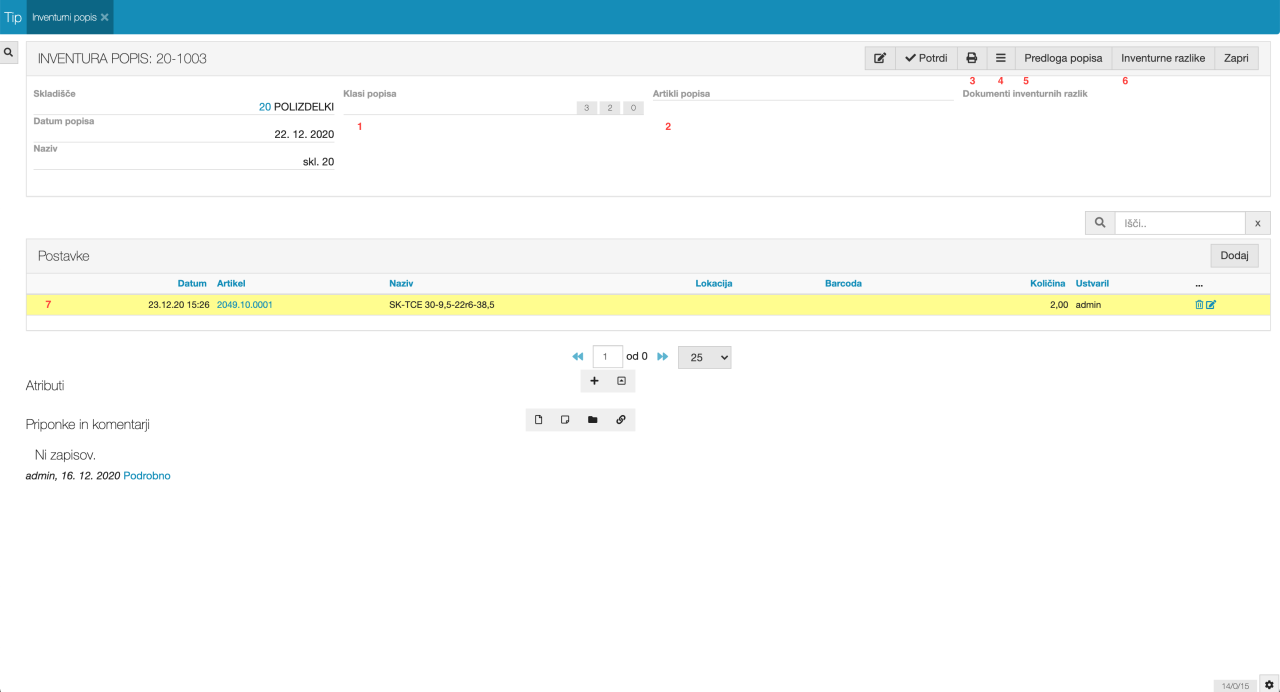The height and width of the screenshot is (692, 1280).
Task: Open the folder icon in attachments
Action: (593, 420)
